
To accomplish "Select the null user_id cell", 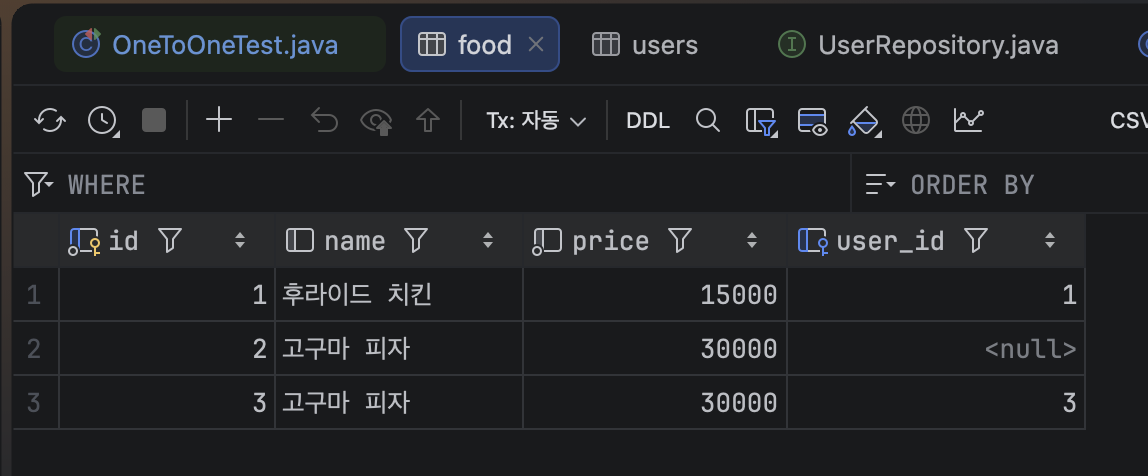I will (936, 349).
